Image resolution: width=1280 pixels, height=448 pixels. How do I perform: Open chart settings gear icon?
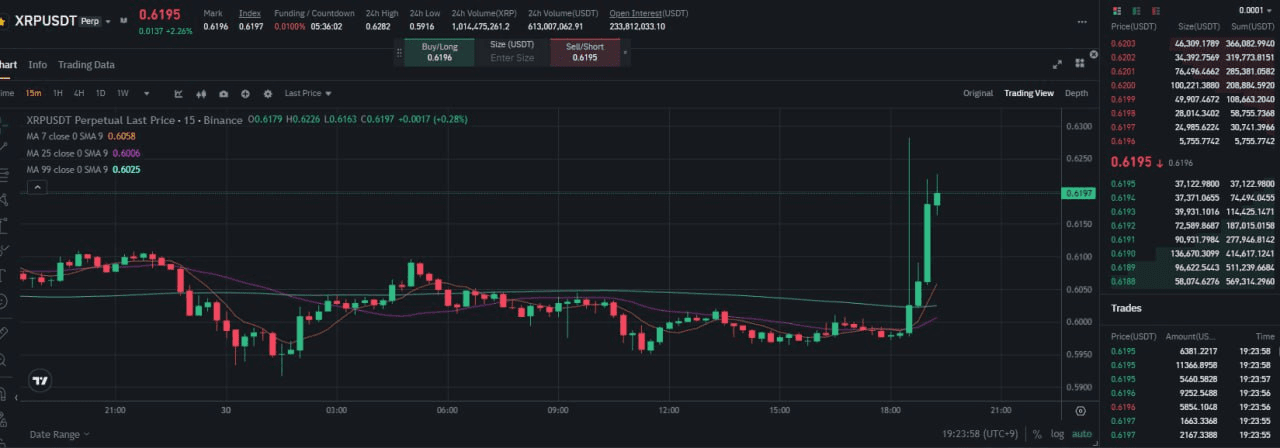point(267,93)
